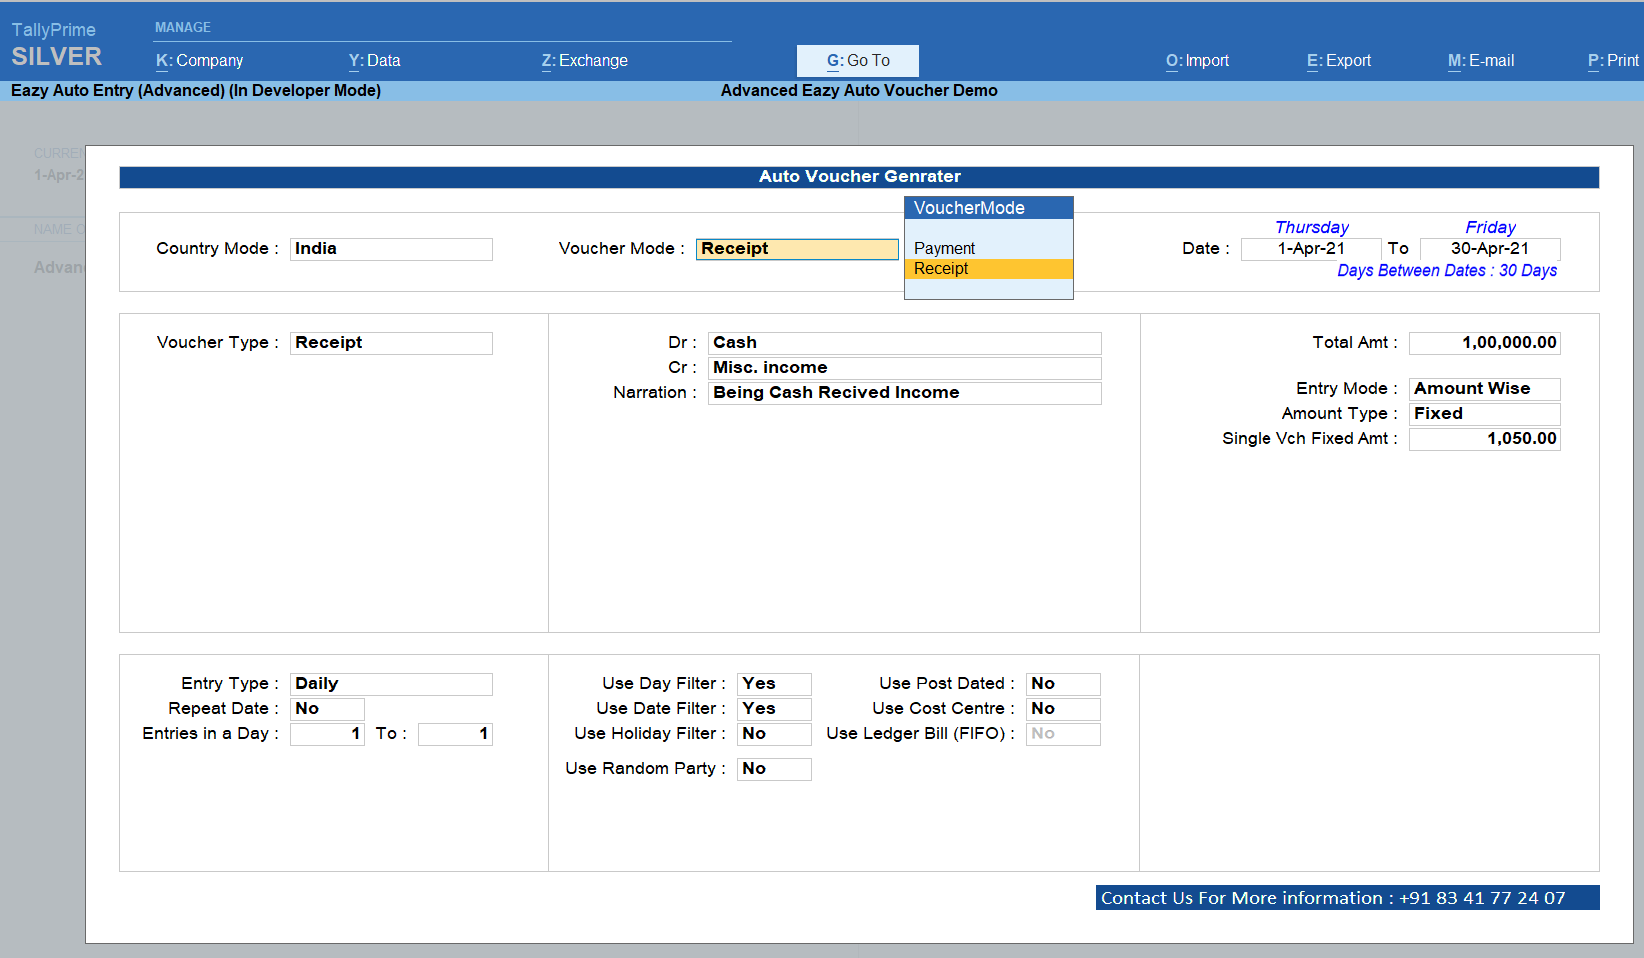The image size is (1644, 958).
Task: Click the Voucher Type Receipt field
Action: click(x=391, y=343)
